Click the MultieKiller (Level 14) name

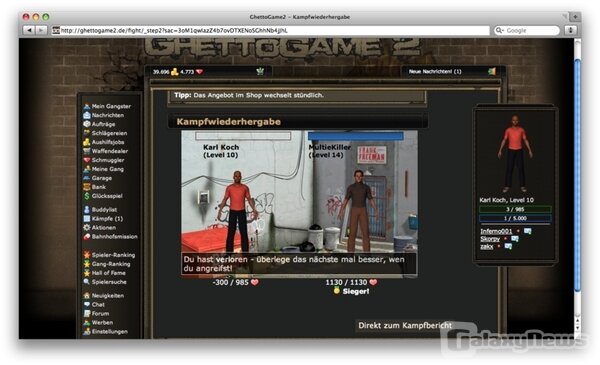pos(329,151)
